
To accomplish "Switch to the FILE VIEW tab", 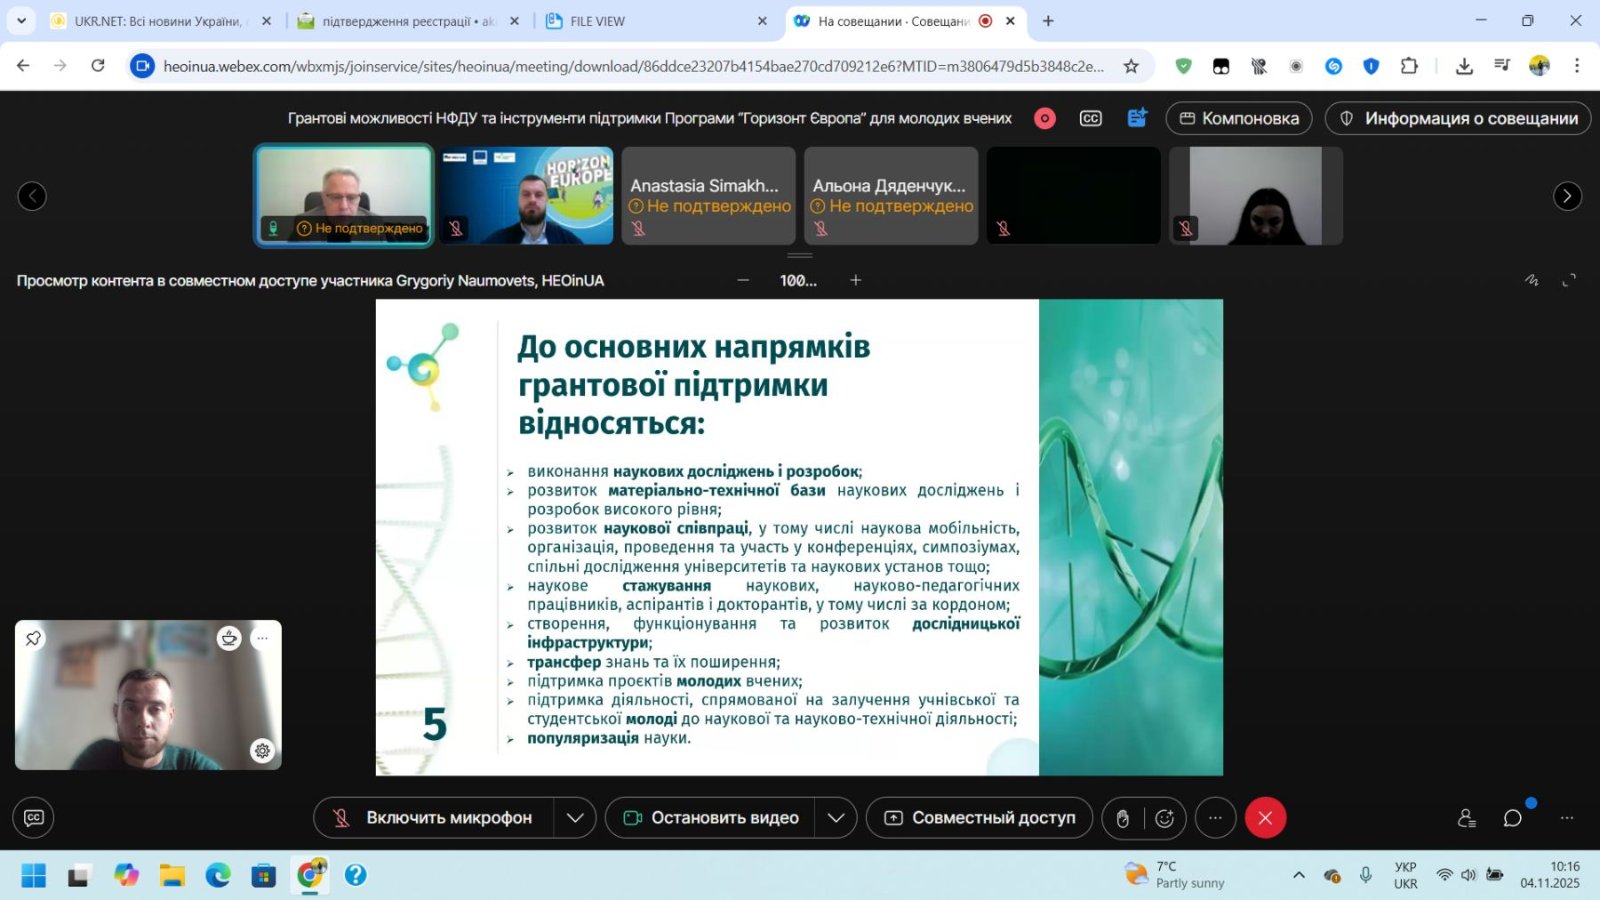I will [x=597, y=21].
